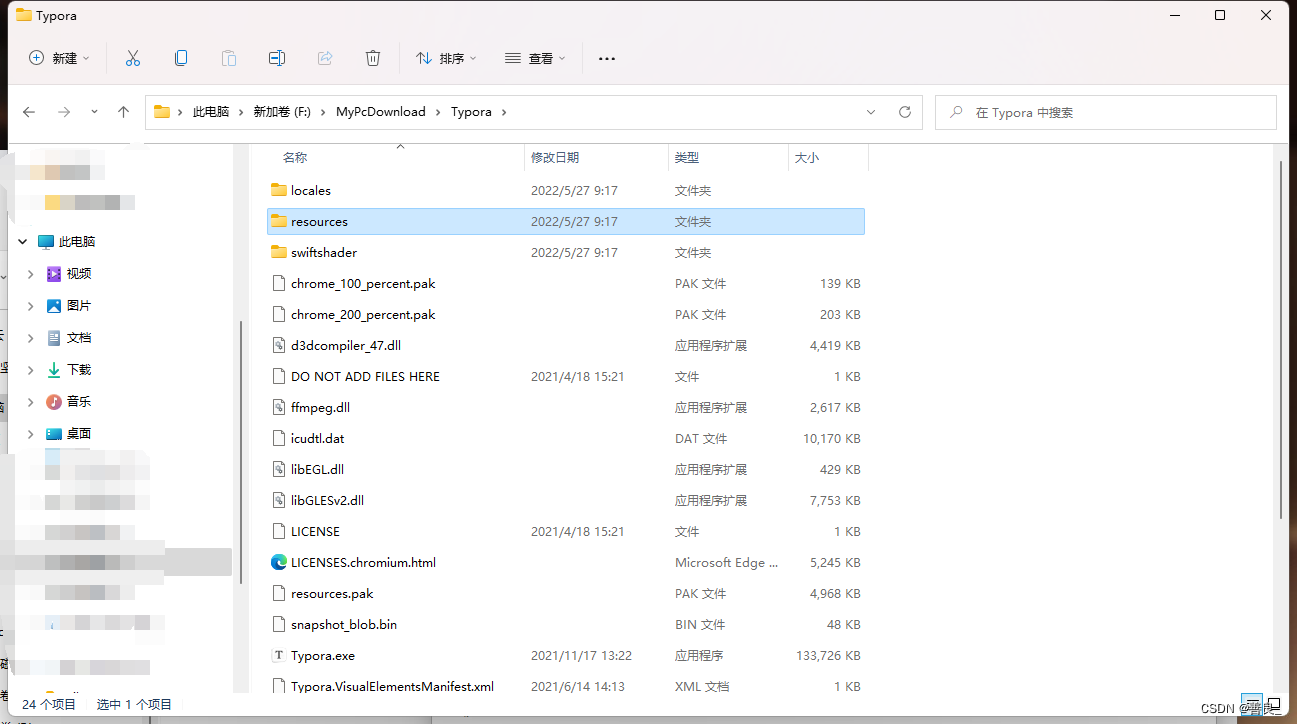1297x724 pixels.
Task: Click the Rename icon in toolbar
Action: tap(277, 58)
